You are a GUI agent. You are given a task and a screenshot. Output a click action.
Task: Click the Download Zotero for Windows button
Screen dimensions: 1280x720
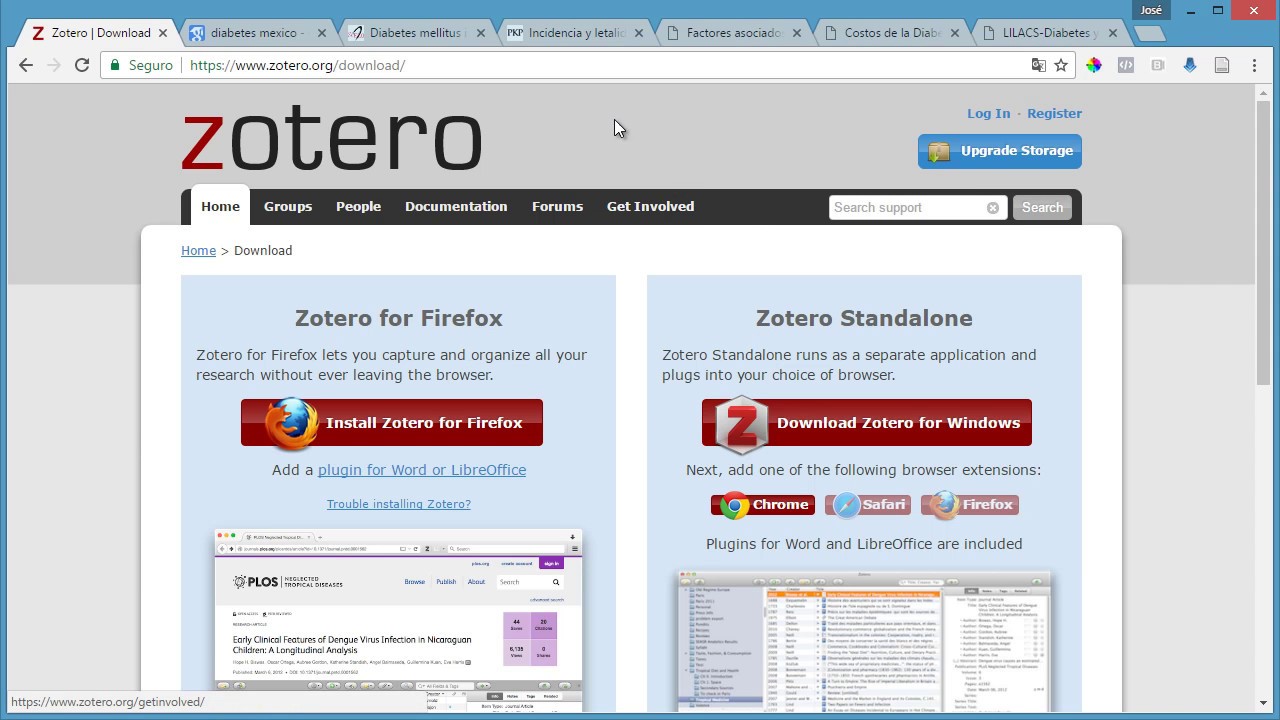(867, 423)
